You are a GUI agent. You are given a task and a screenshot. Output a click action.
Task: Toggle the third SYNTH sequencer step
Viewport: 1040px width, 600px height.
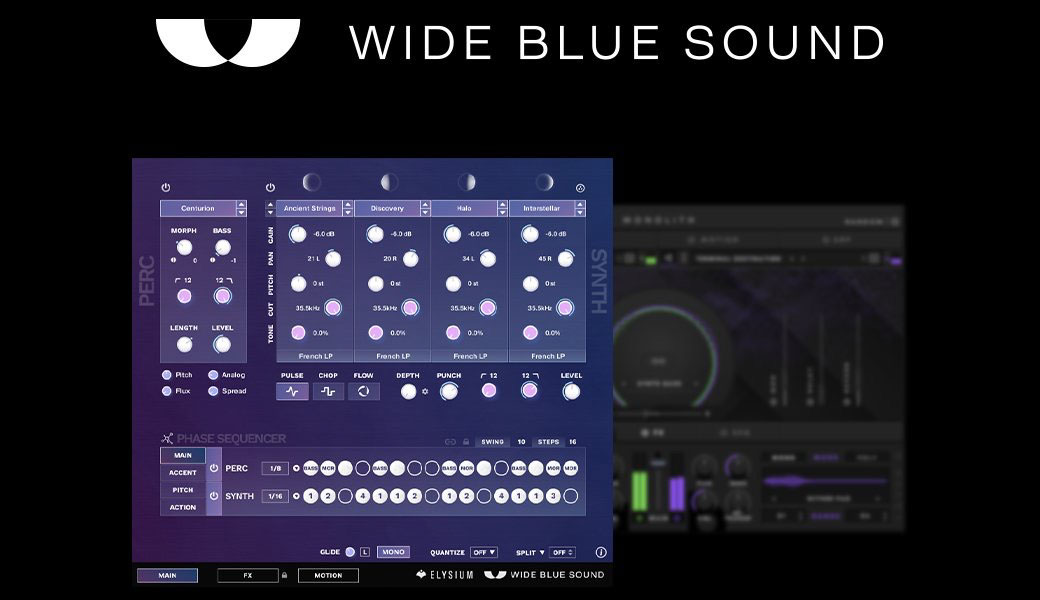click(x=345, y=496)
